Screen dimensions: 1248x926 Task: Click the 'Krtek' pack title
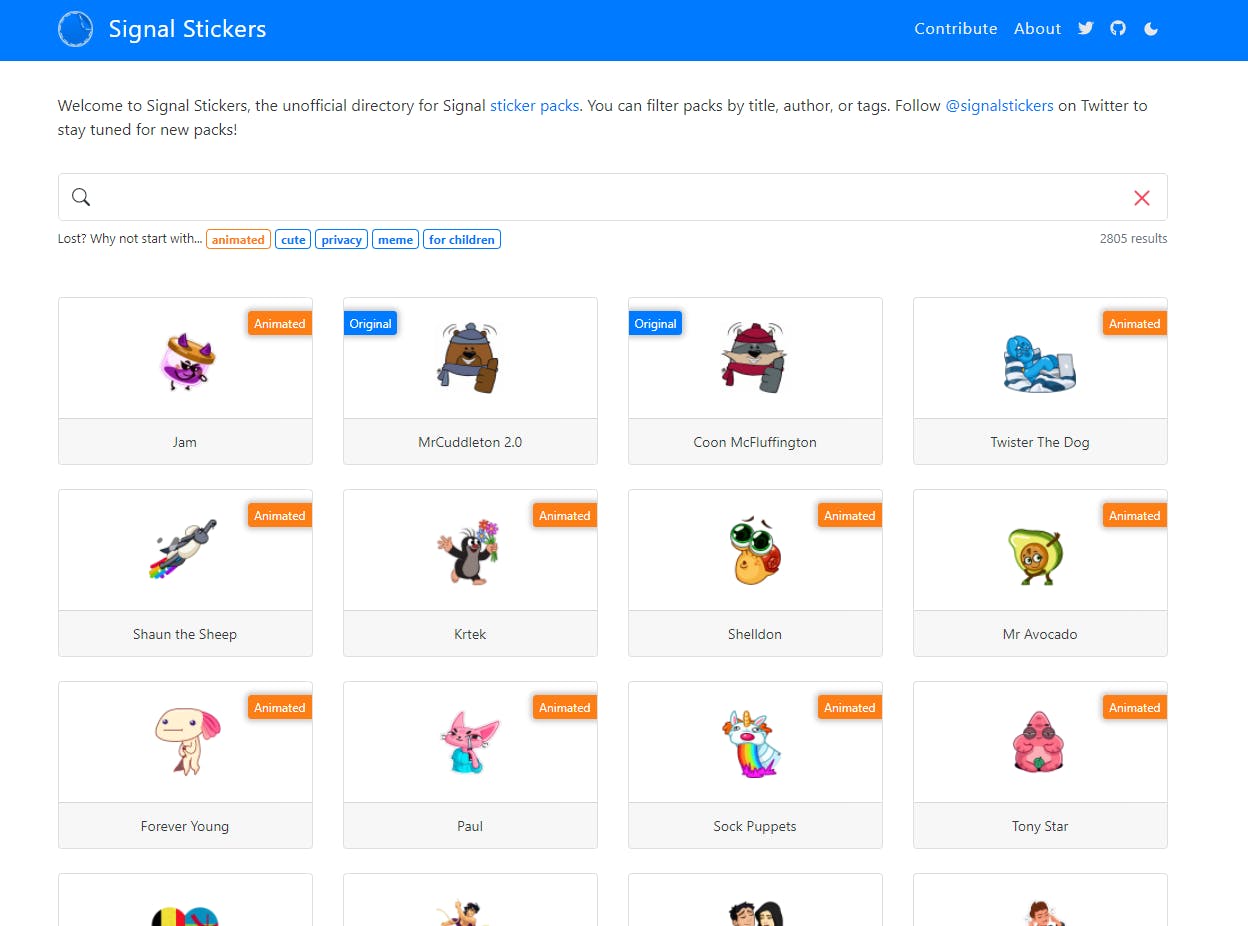coord(470,634)
